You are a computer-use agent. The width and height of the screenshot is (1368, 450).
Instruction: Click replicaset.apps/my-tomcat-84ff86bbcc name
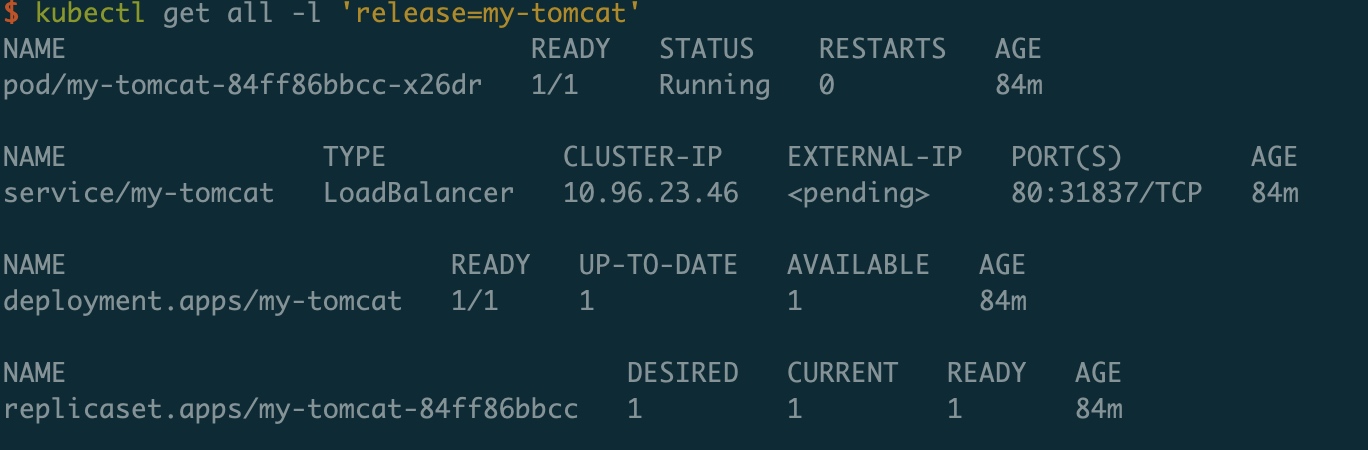tap(291, 409)
